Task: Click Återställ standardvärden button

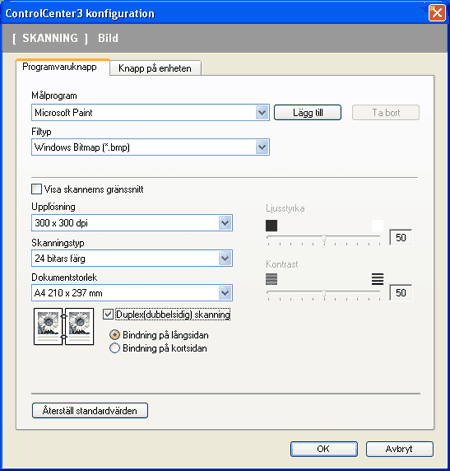Action: (x=90, y=410)
